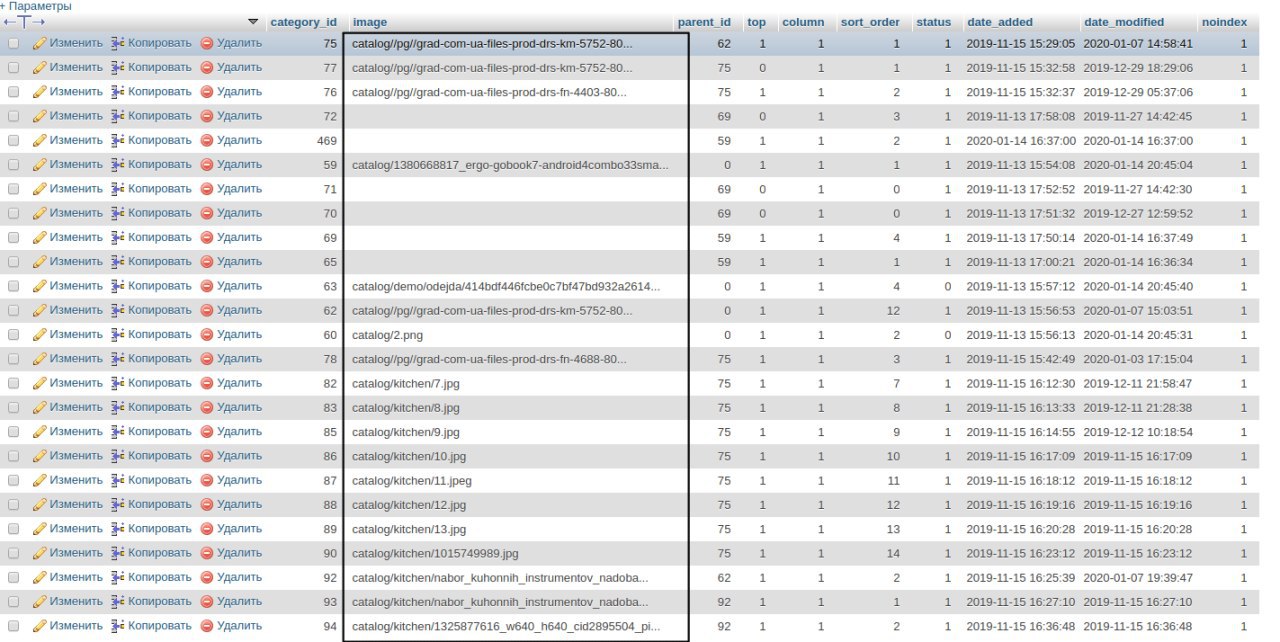The height and width of the screenshot is (642, 1280).
Task: Sort by the date_added column header
Action: 1000,22
